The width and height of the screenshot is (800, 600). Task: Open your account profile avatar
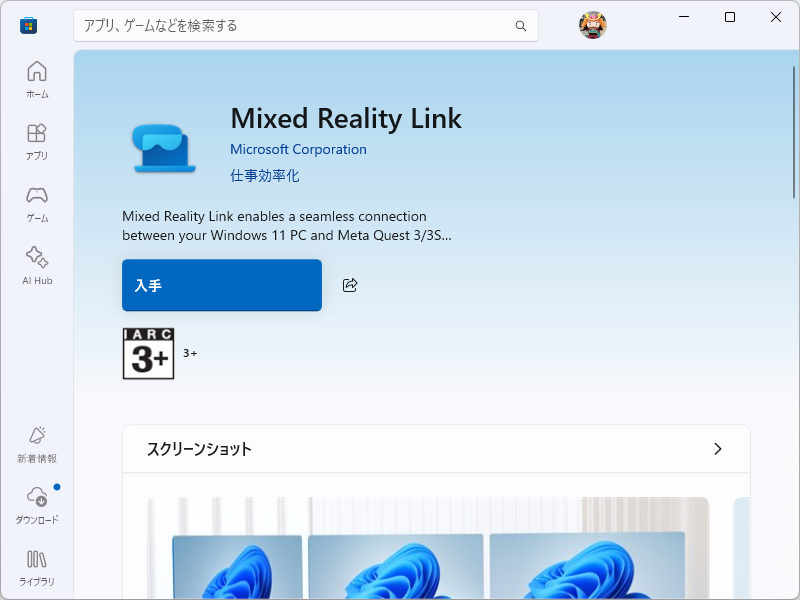tap(592, 25)
